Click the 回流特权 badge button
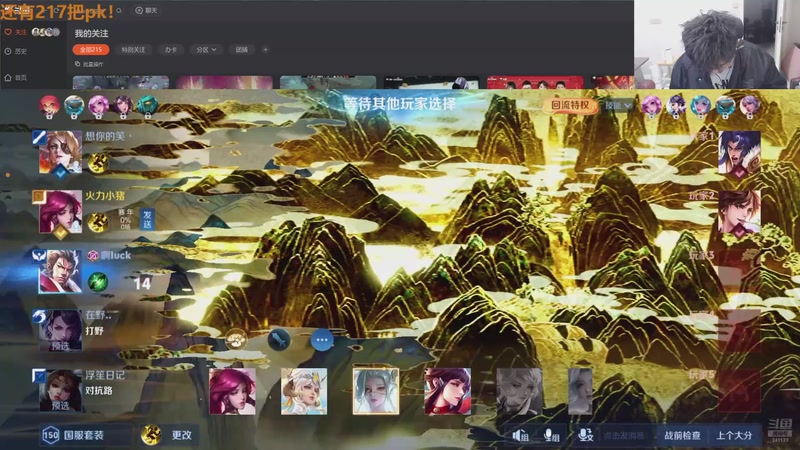 (x=570, y=105)
